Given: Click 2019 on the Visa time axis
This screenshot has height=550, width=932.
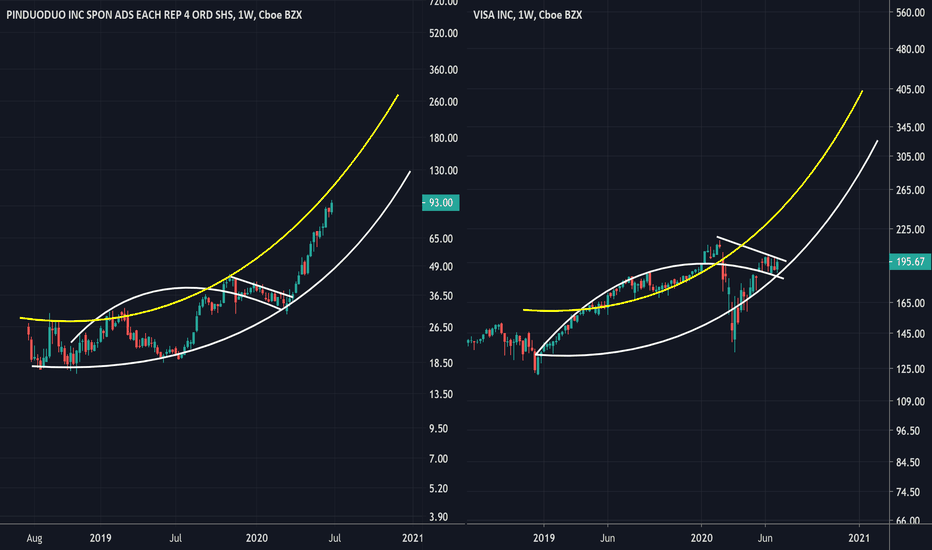Looking at the screenshot, I should 544,538.
